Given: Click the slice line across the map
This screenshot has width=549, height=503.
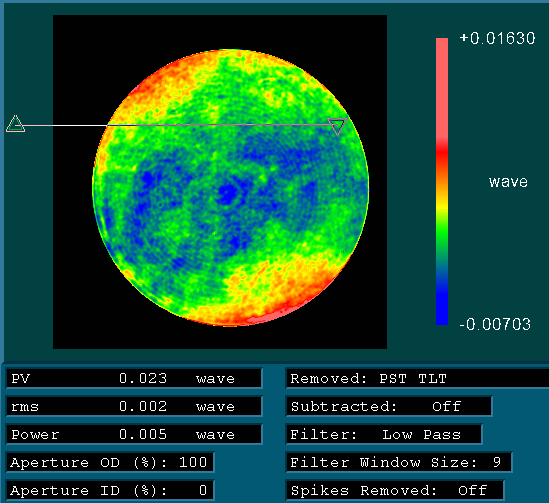Looking at the screenshot, I should click(175, 125).
